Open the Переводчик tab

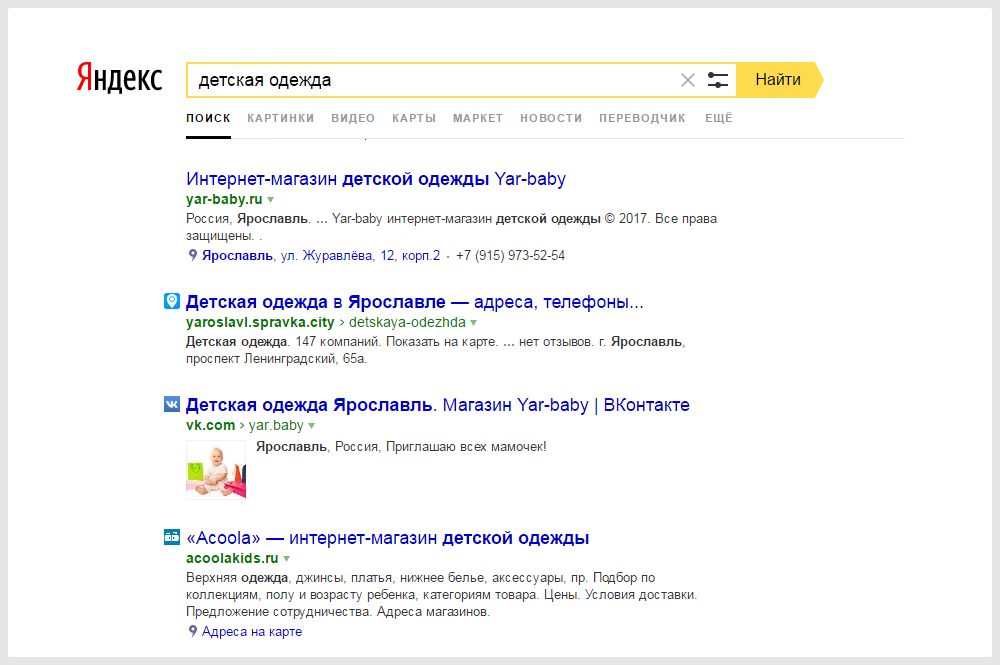coord(642,118)
